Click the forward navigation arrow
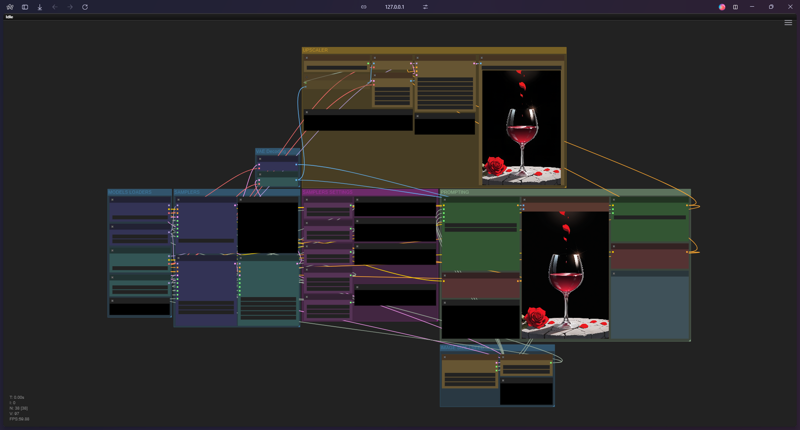Viewport: 800px width, 430px height. [70, 7]
